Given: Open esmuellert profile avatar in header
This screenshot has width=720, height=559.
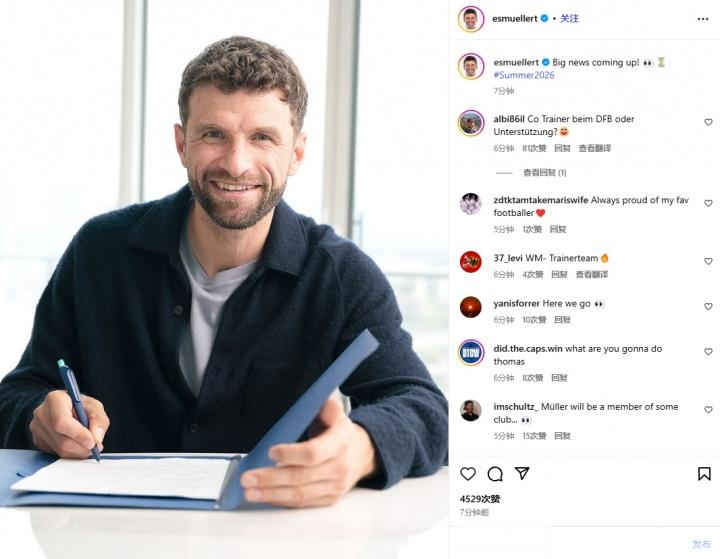Looking at the screenshot, I should click(471, 19).
